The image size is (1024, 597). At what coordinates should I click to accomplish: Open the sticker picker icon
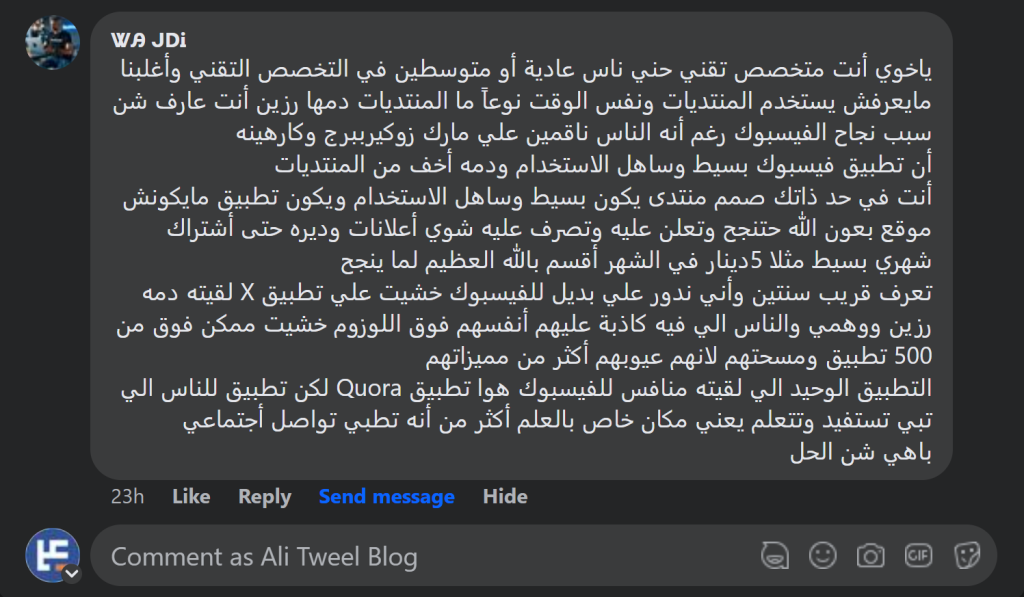pyautogui.click(x=966, y=555)
